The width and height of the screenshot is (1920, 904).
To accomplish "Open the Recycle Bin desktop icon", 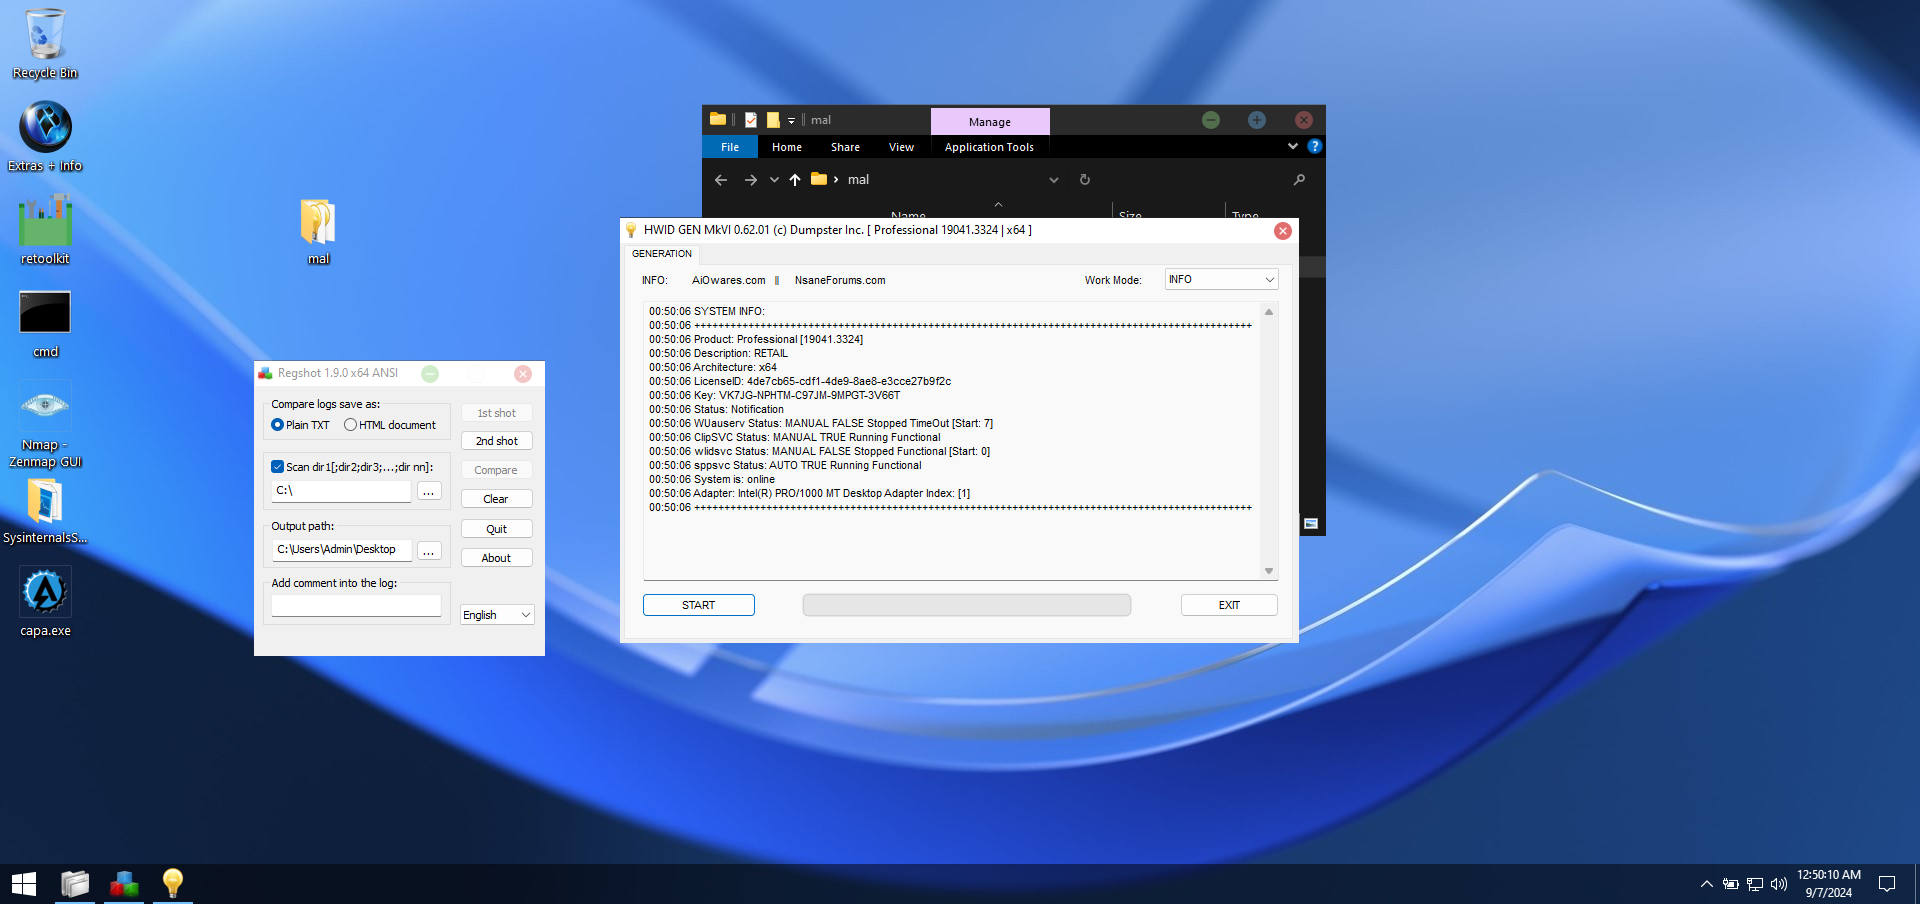I will pos(45,44).
